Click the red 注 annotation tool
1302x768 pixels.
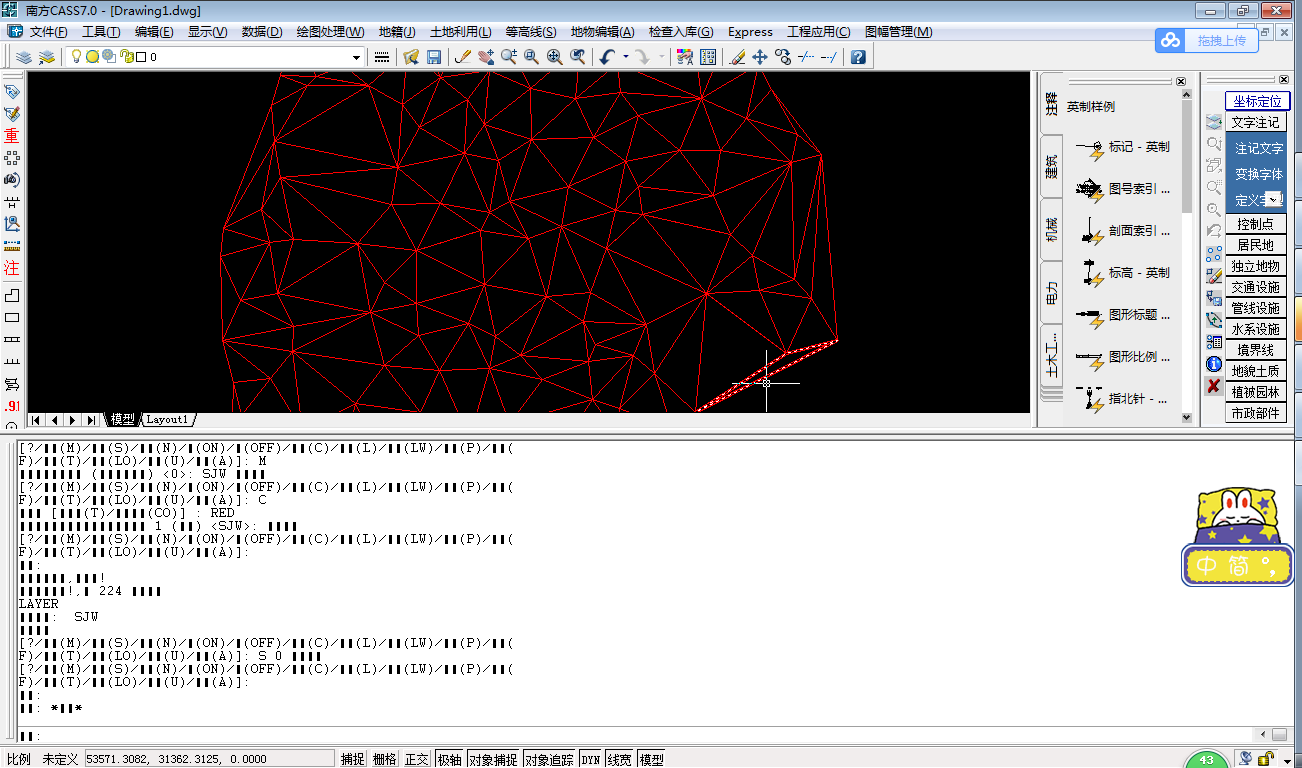[x=12, y=268]
